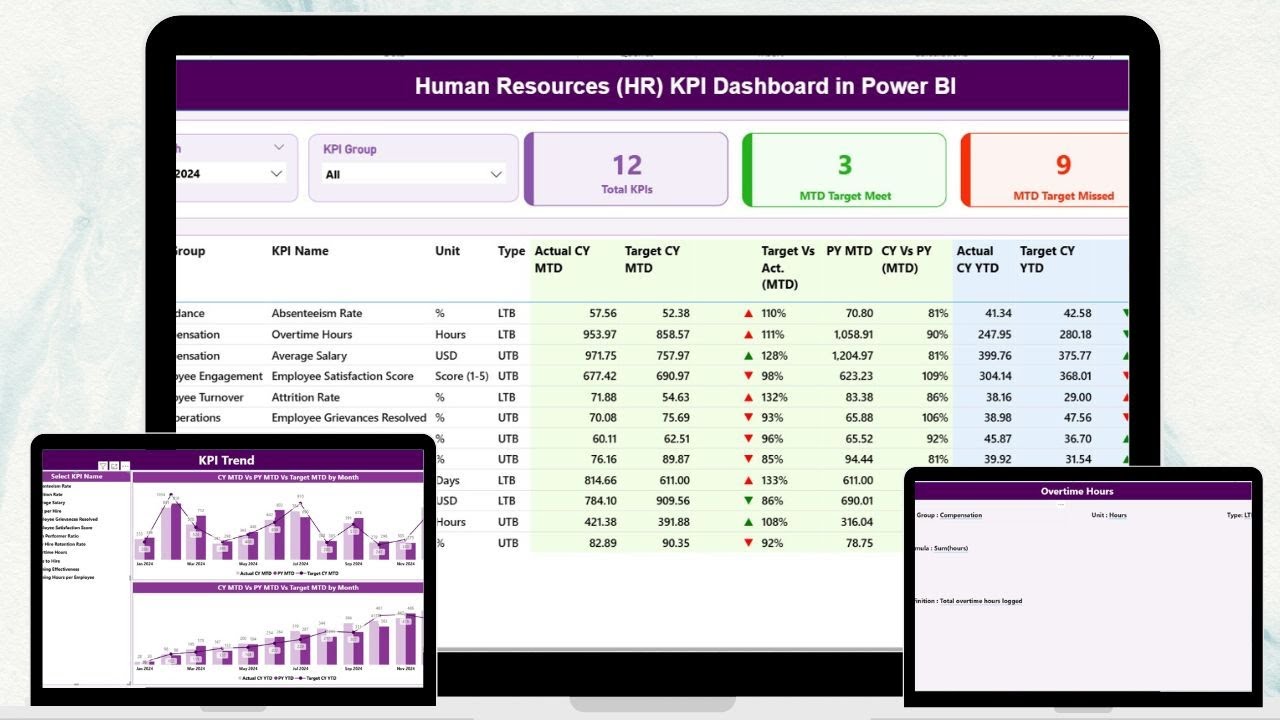Screen dimensions: 1280x720
Task: Click the red up arrow beside 132%
Action: [x=748, y=397]
